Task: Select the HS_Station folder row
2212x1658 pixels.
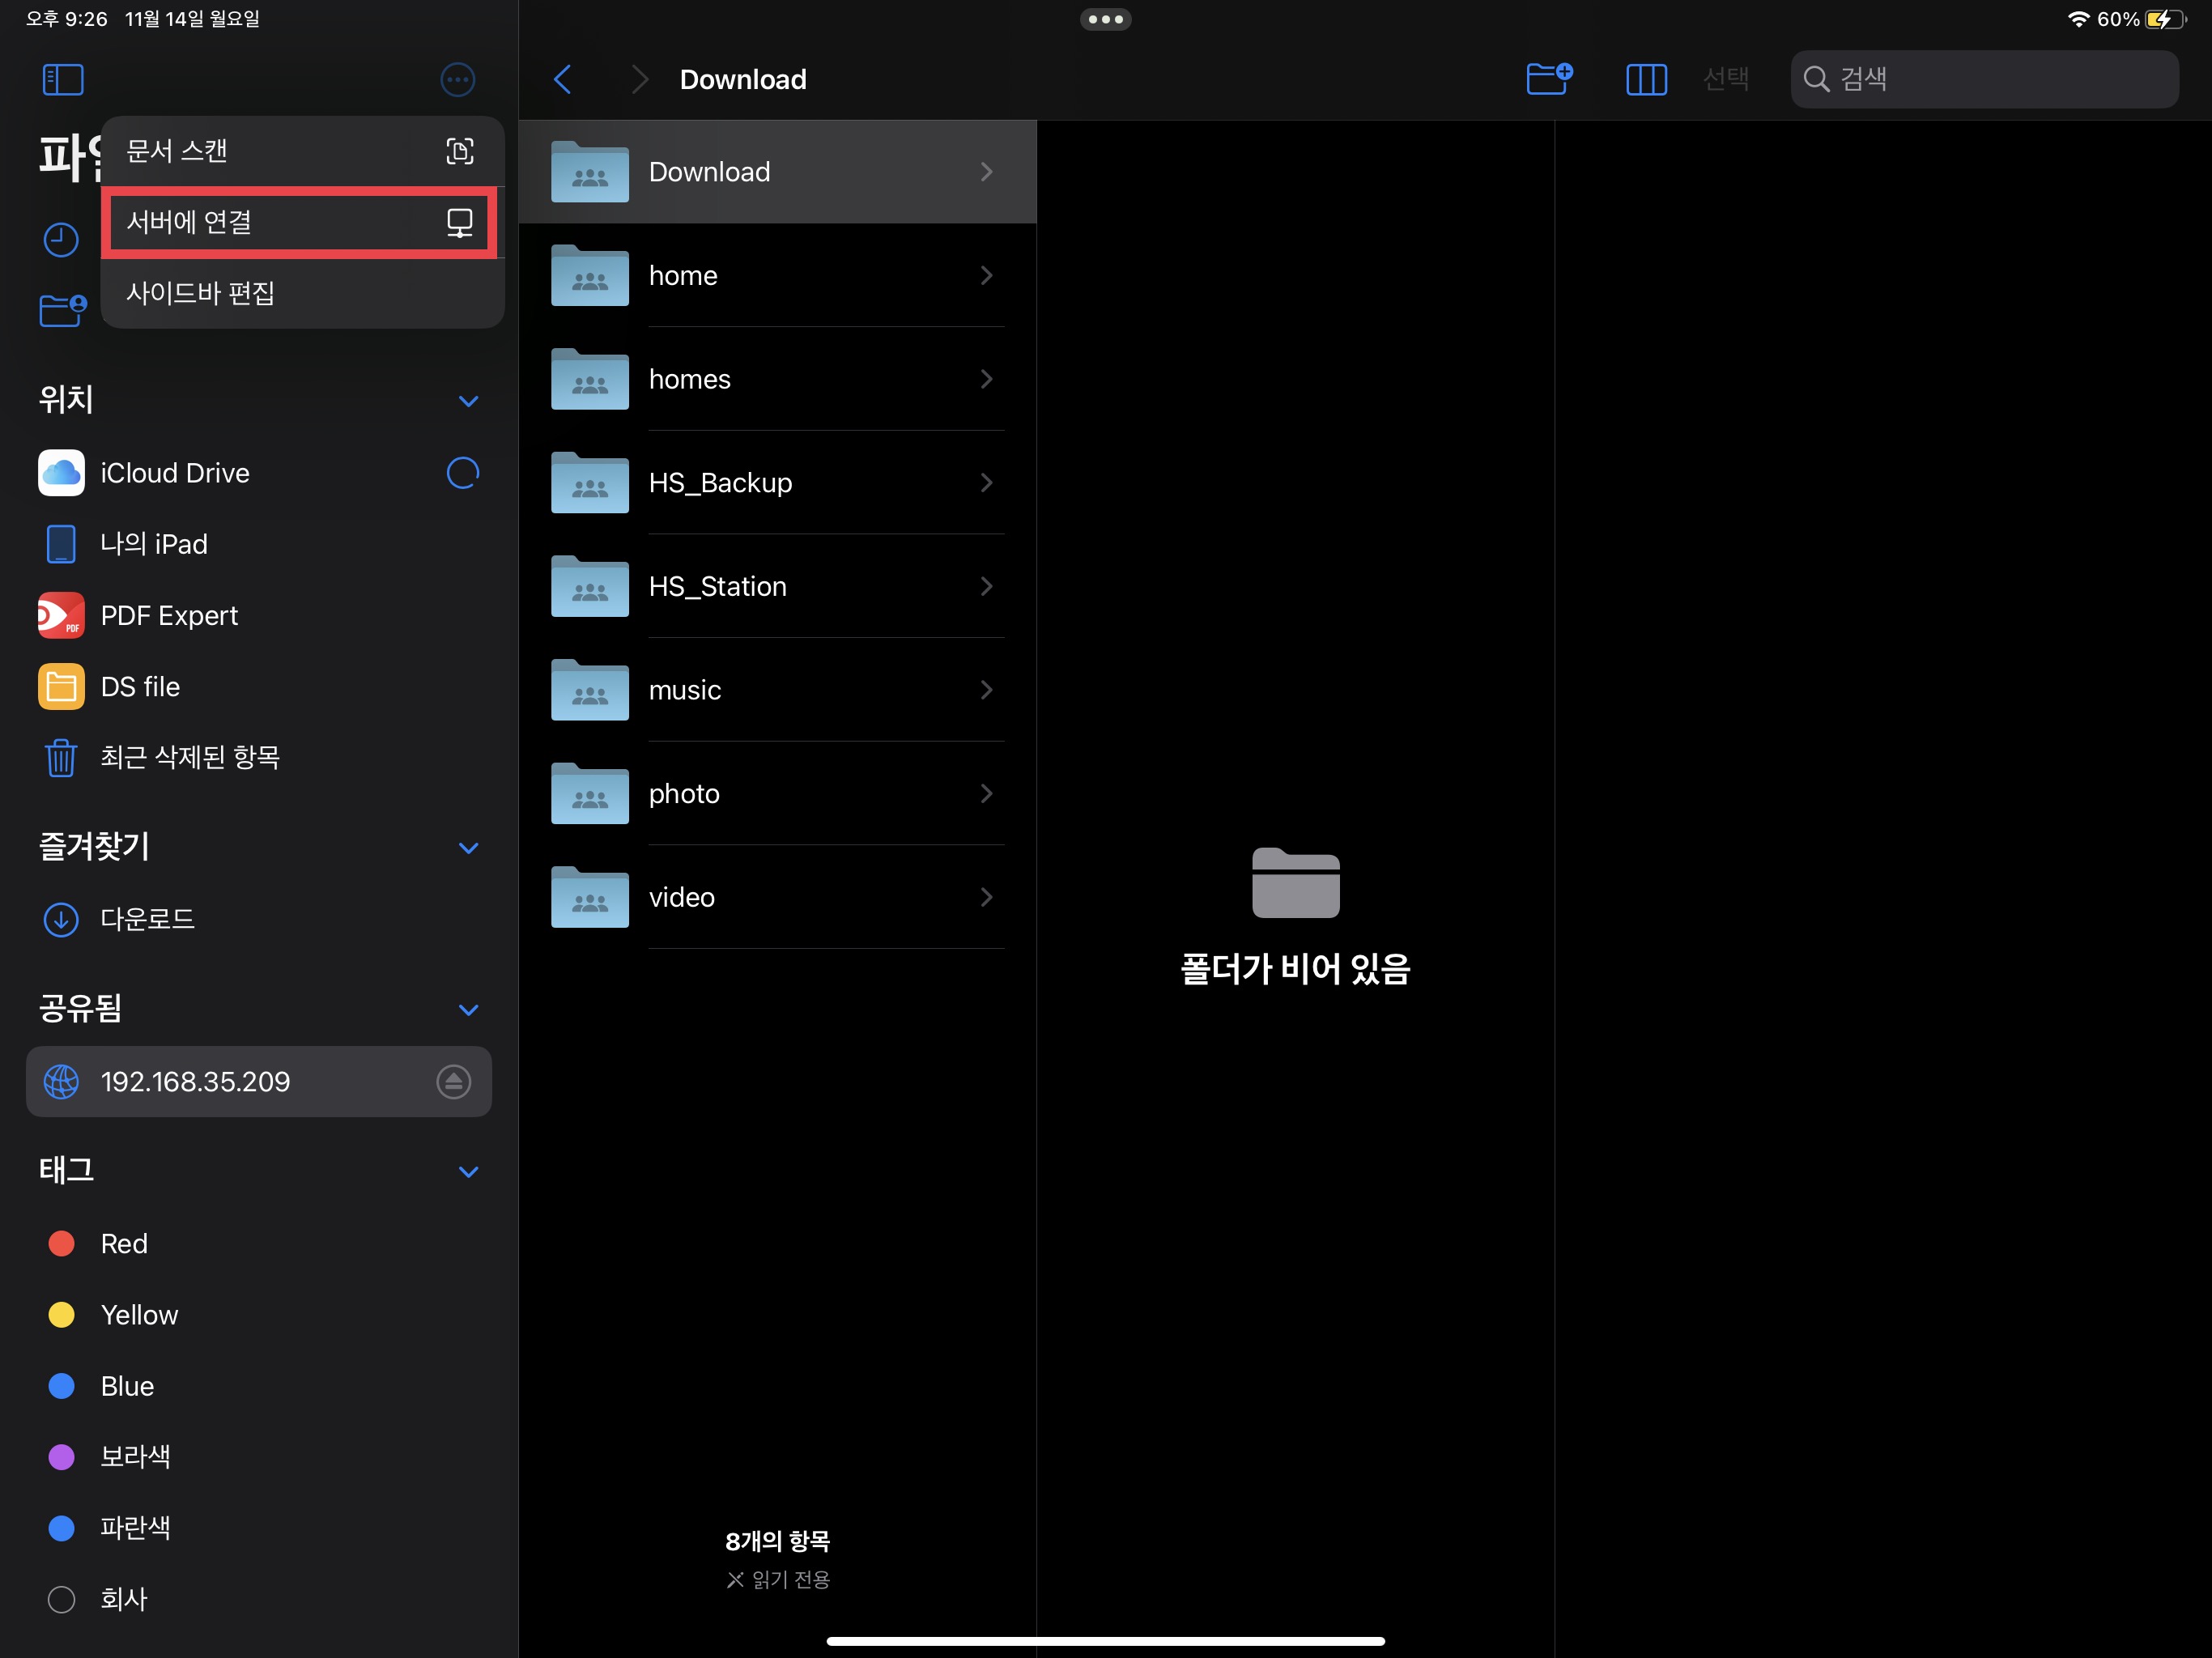Action: pos(777,586)
